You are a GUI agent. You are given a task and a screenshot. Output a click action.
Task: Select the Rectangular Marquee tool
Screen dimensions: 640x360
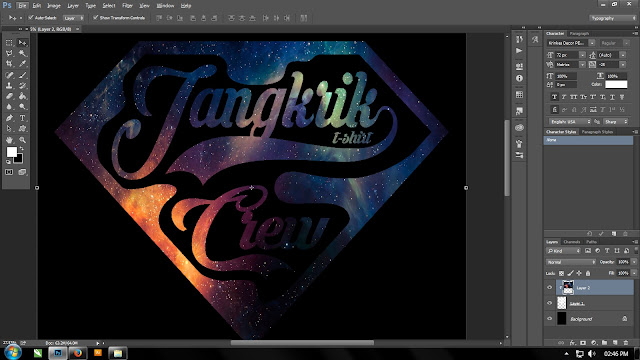point(9,42)
